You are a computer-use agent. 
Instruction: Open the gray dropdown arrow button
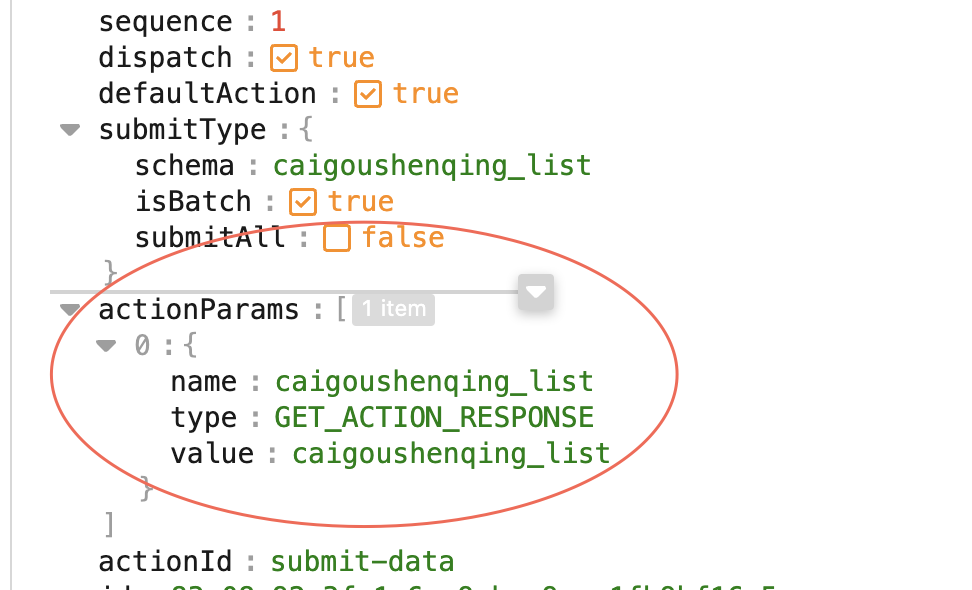tap(536, 291)
